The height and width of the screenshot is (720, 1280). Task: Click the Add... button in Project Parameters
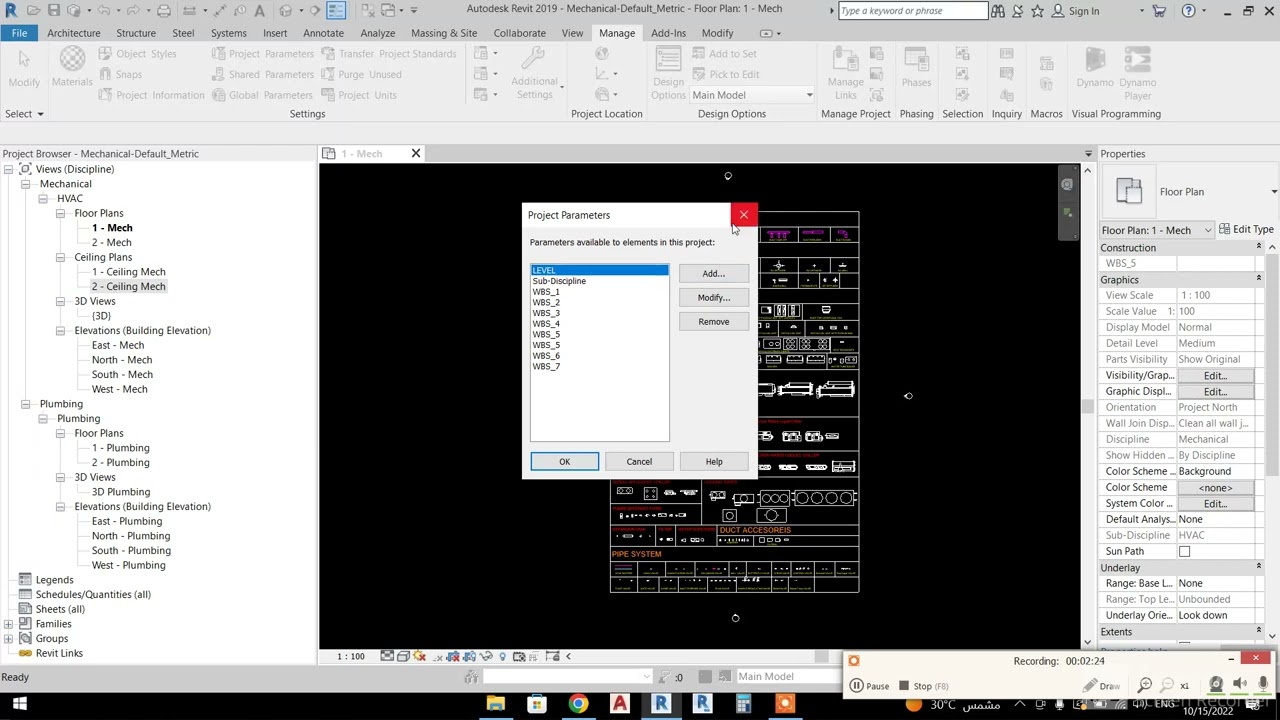click(x=713, y=273)
